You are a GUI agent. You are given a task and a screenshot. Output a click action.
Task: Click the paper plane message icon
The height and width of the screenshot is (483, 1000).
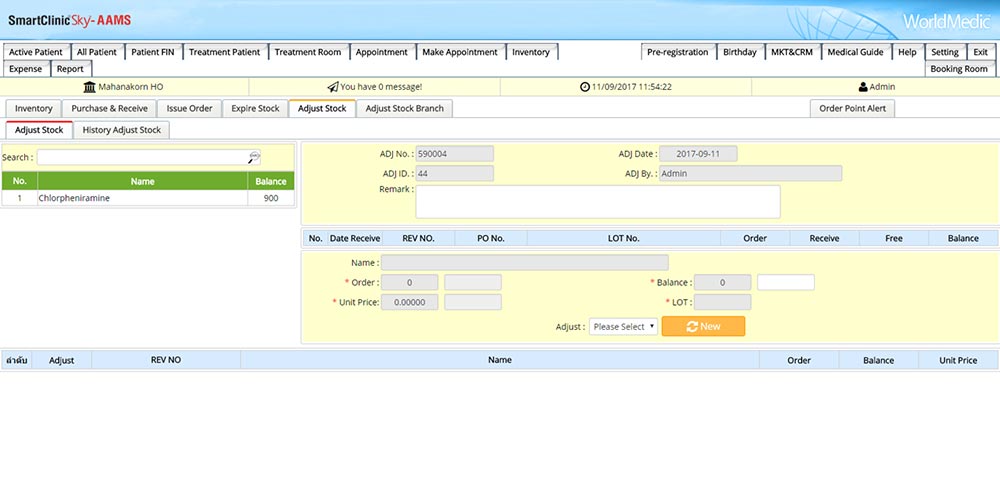click(333, 87)
